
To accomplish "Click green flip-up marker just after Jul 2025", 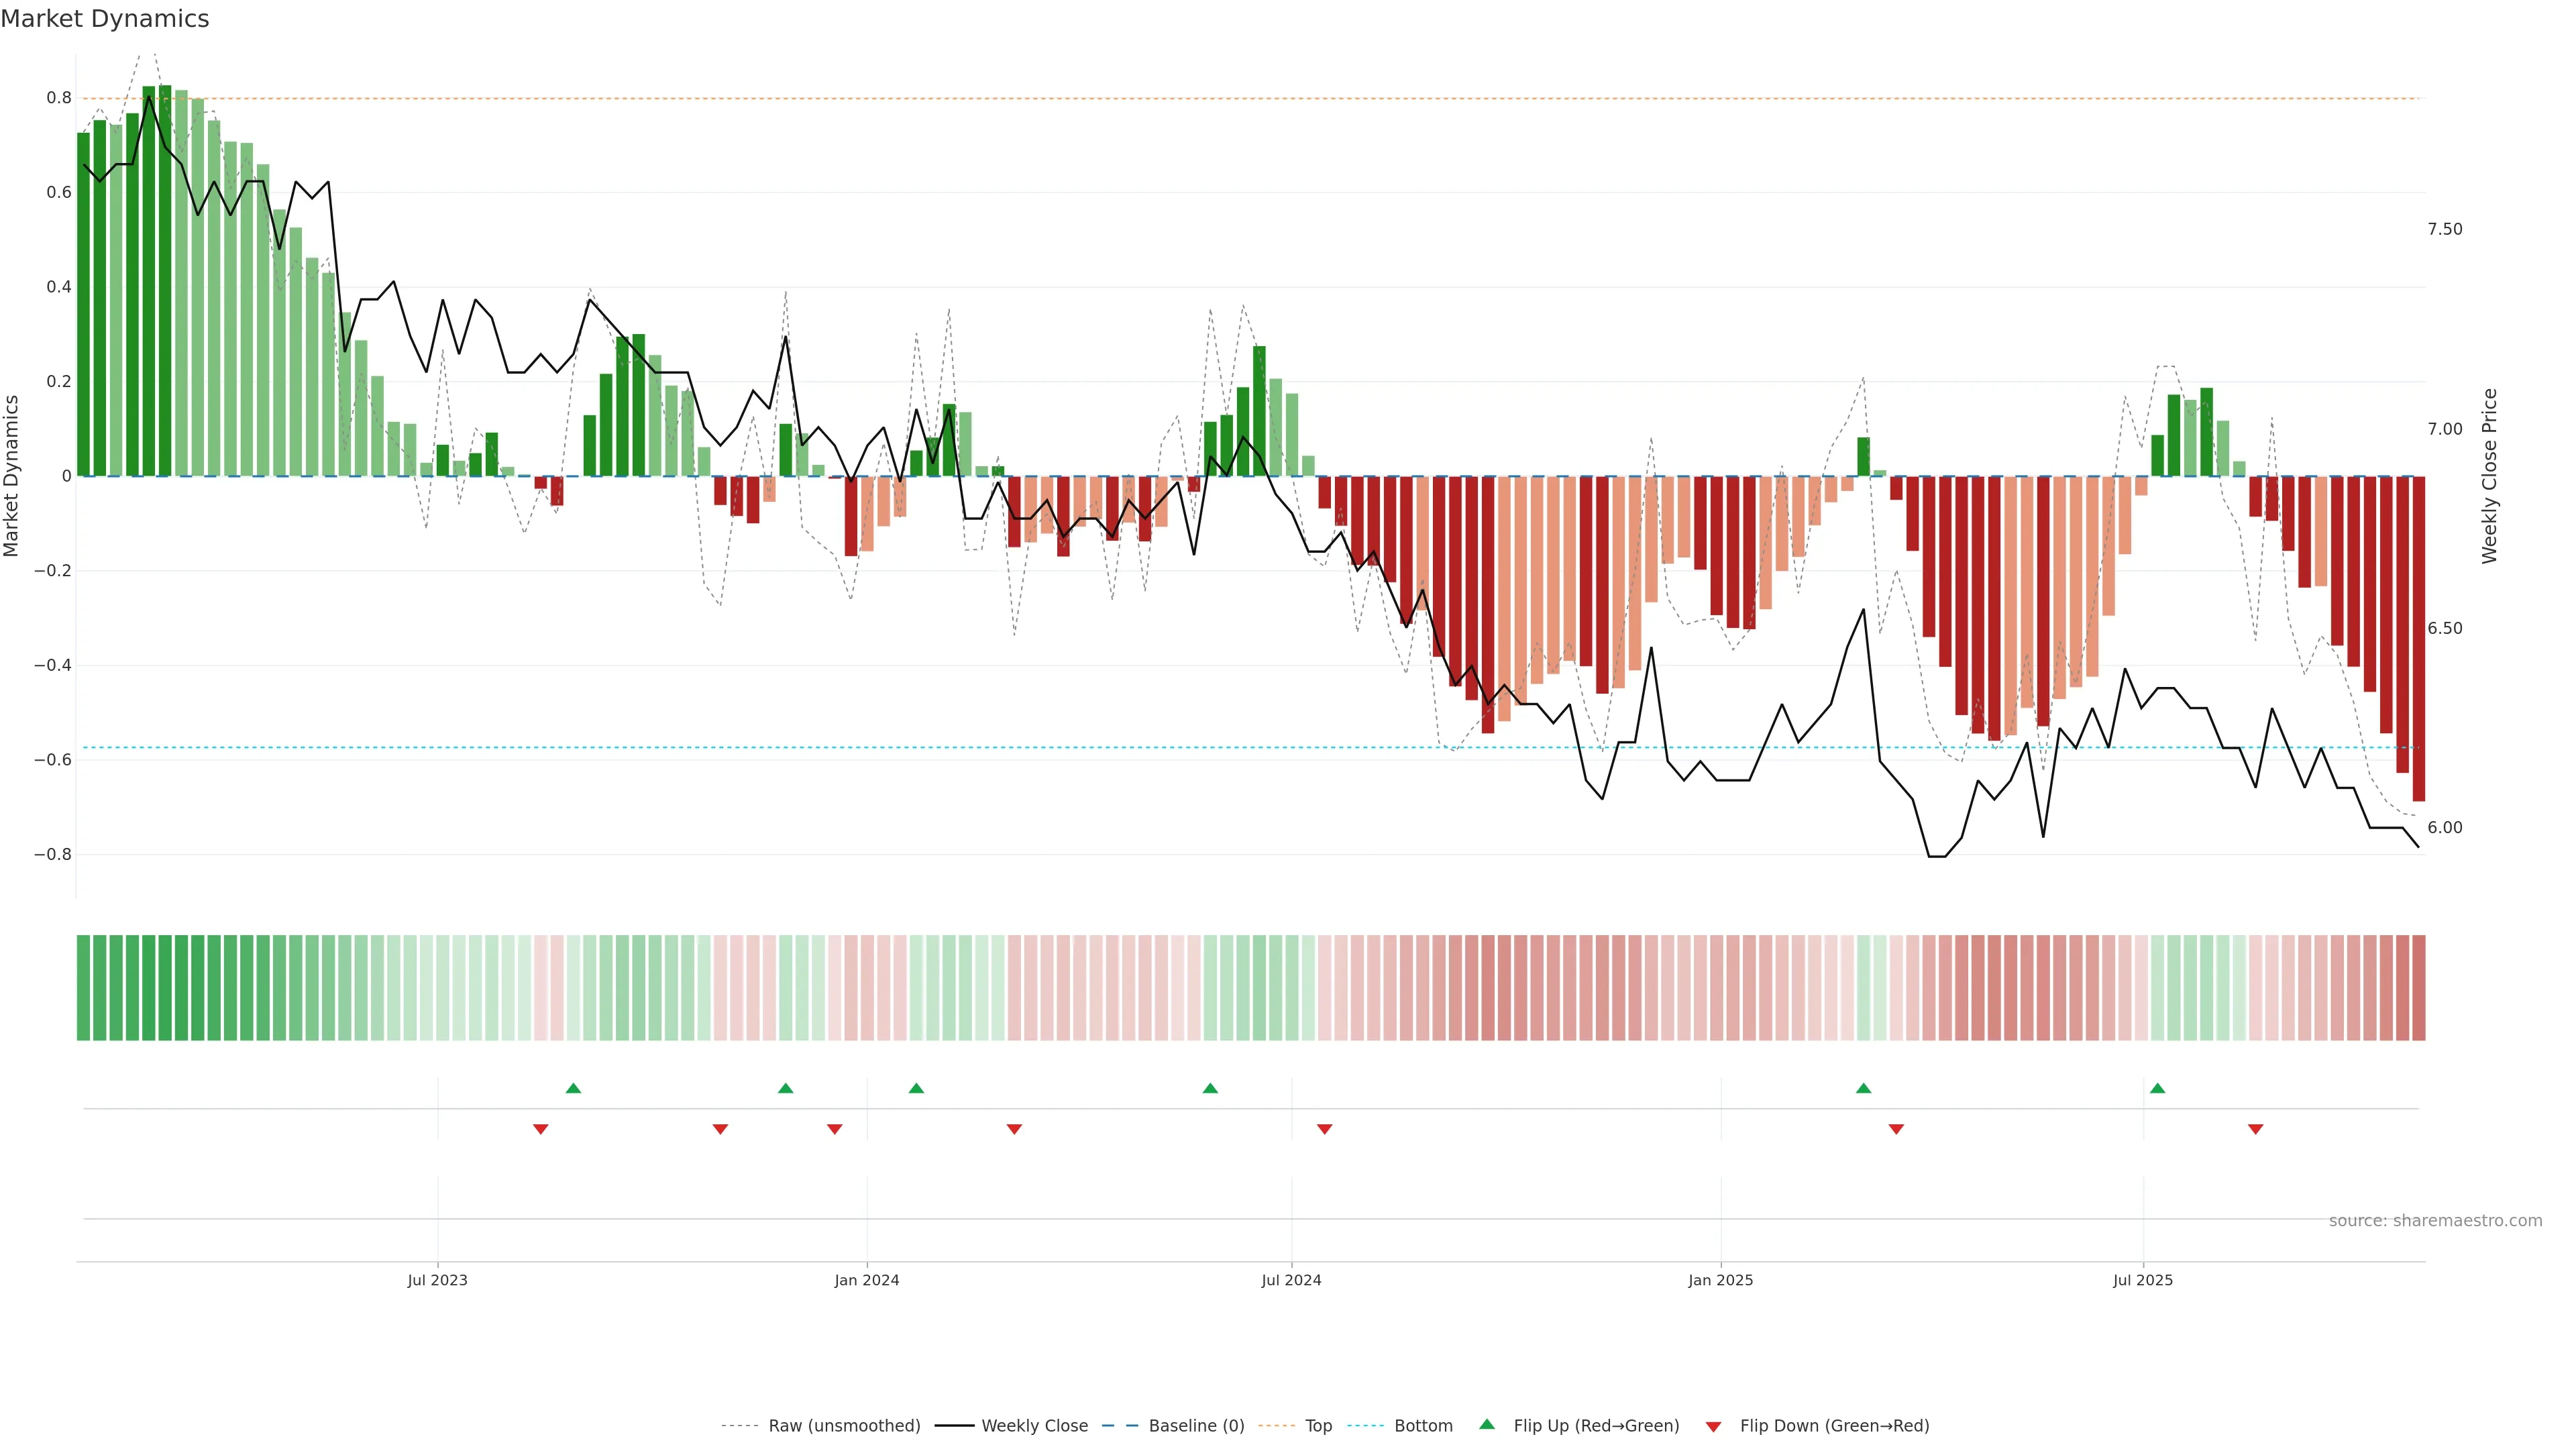I will [x=2157, y=1088].
